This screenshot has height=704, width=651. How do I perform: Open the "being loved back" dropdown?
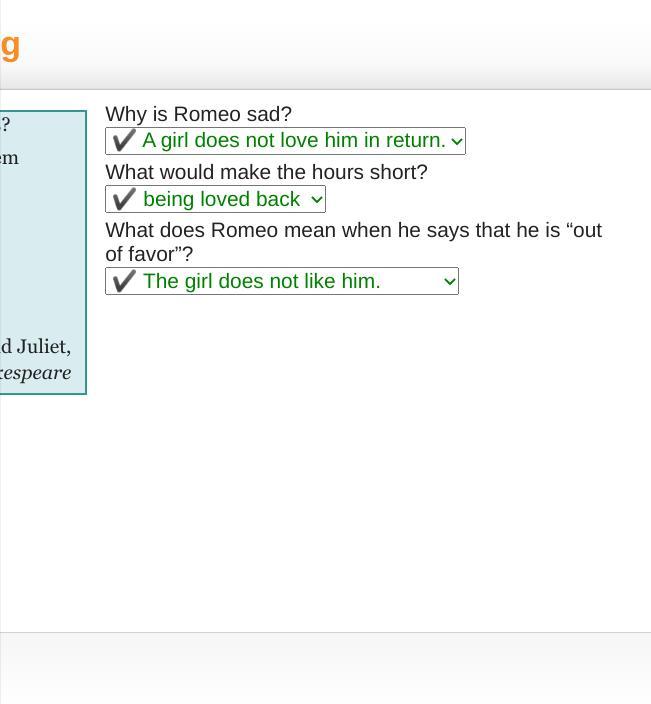pyautogui.click(x=216, y=199)
